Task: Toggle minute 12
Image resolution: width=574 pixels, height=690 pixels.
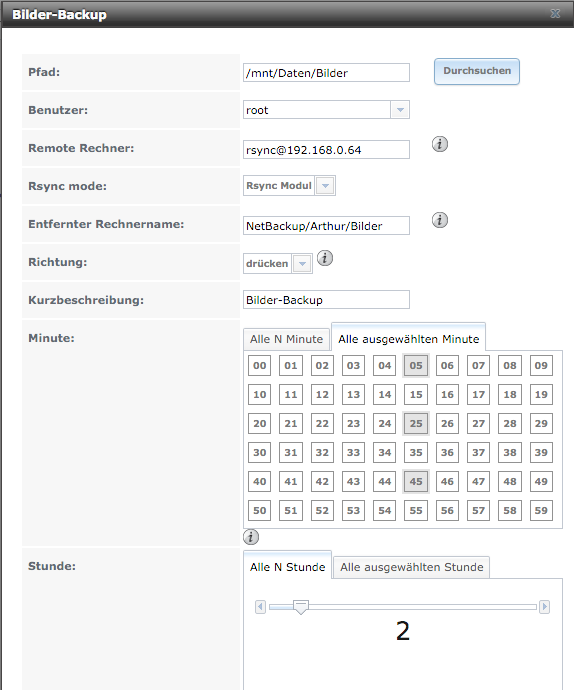Action: coord(322,394)
